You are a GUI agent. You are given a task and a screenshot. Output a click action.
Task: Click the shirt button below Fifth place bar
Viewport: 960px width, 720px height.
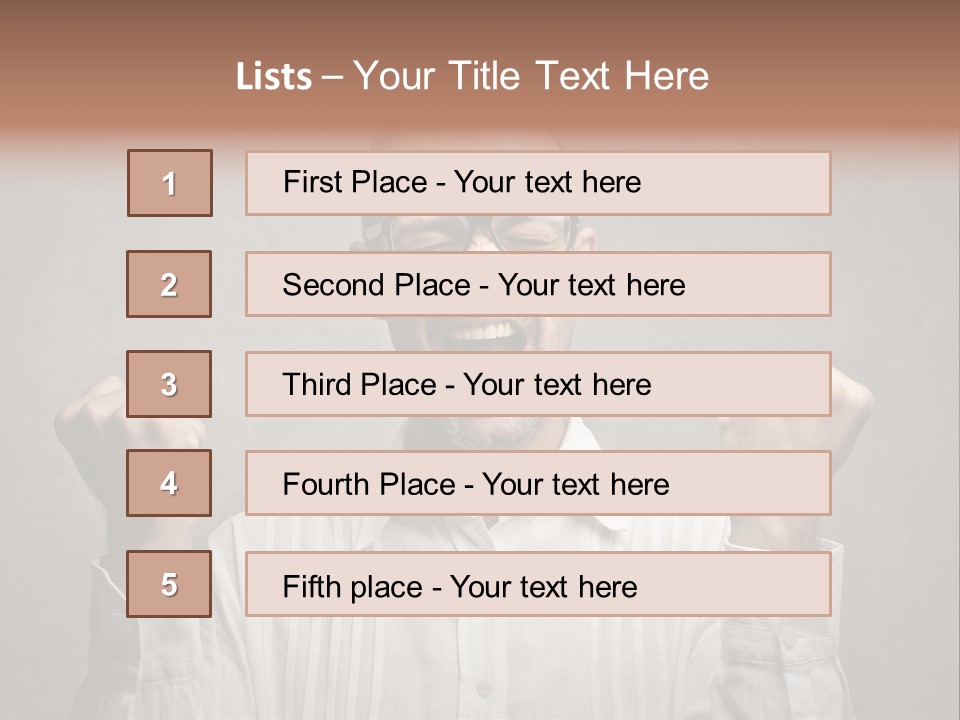[484, 688]
